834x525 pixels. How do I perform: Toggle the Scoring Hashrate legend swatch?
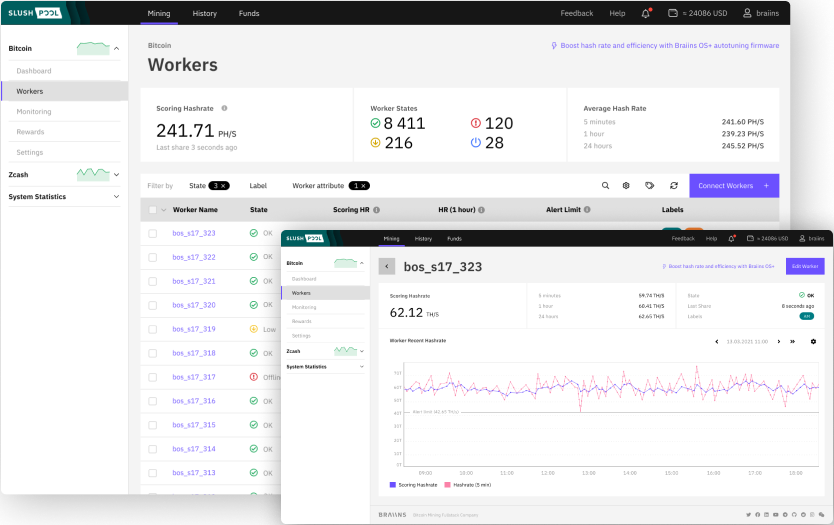point(394,484)
